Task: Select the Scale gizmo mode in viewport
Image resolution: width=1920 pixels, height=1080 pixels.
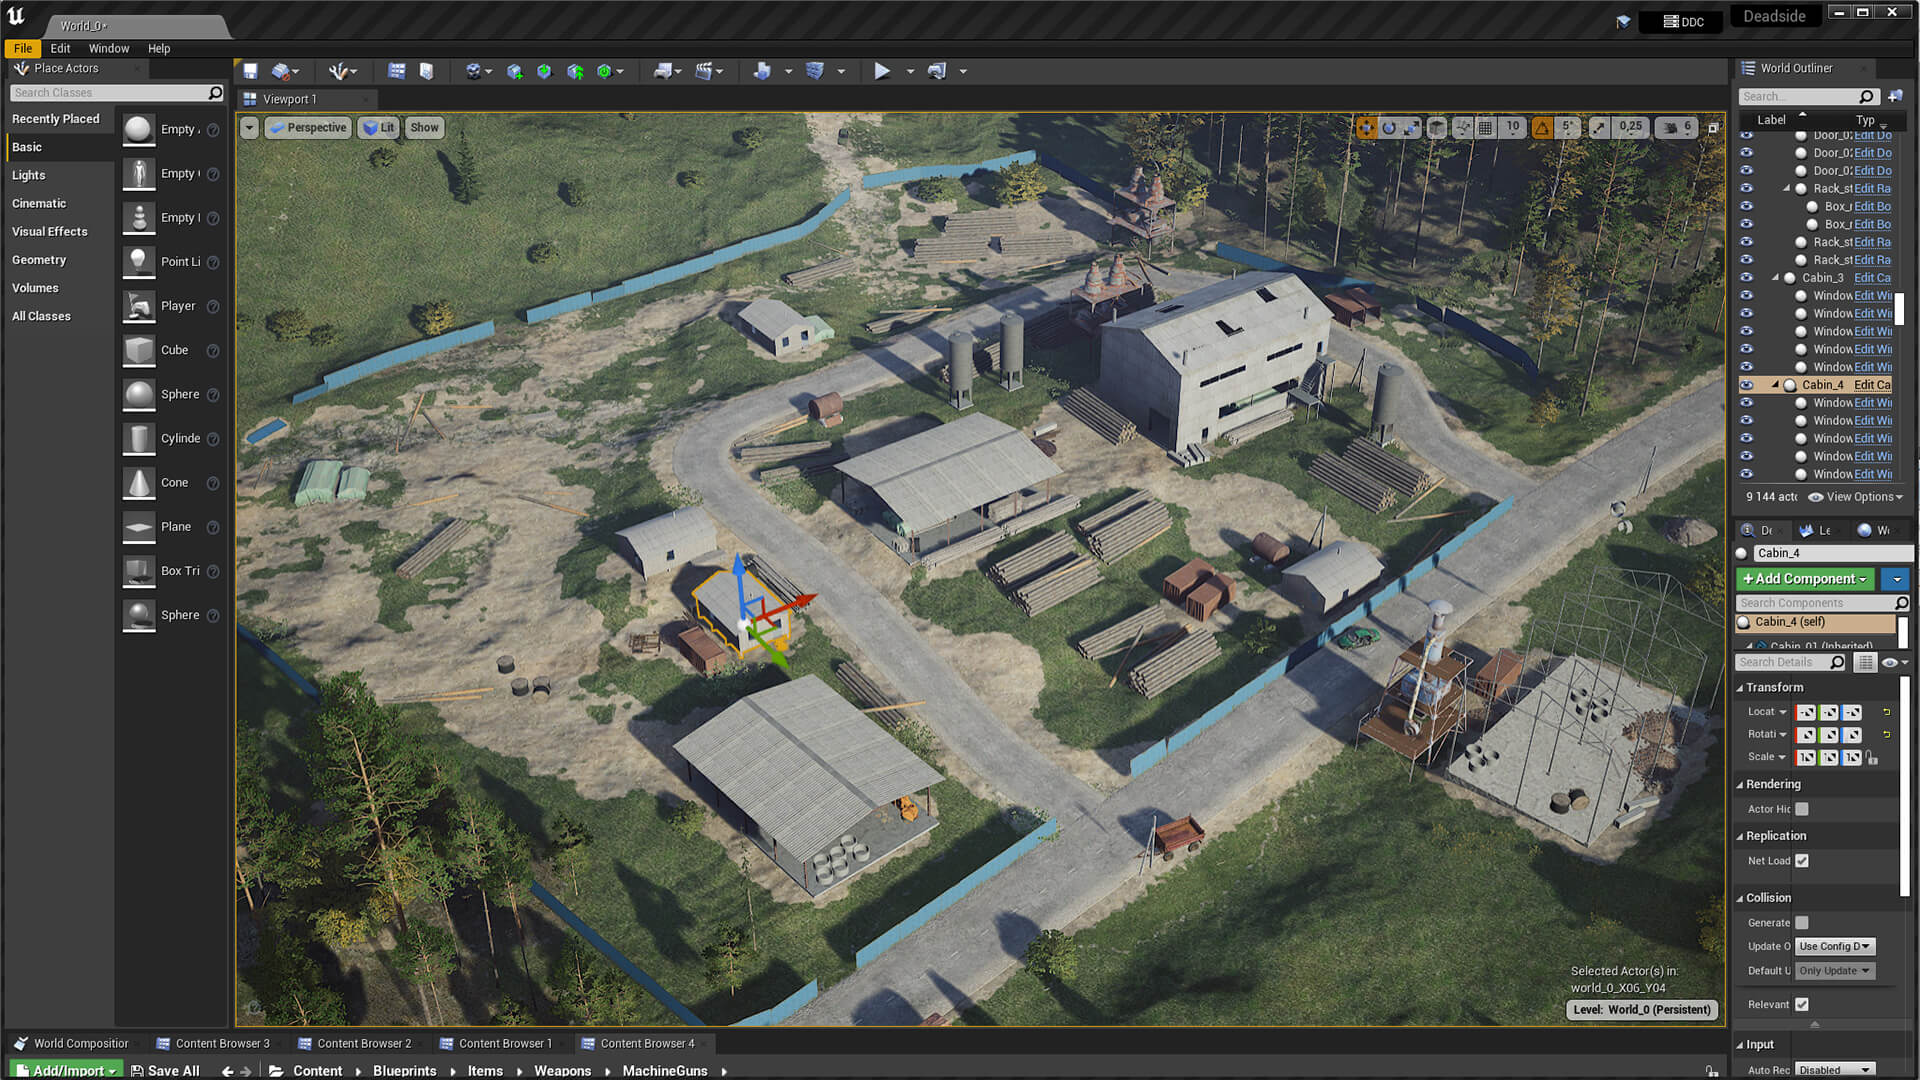Action: (1411, 128)
